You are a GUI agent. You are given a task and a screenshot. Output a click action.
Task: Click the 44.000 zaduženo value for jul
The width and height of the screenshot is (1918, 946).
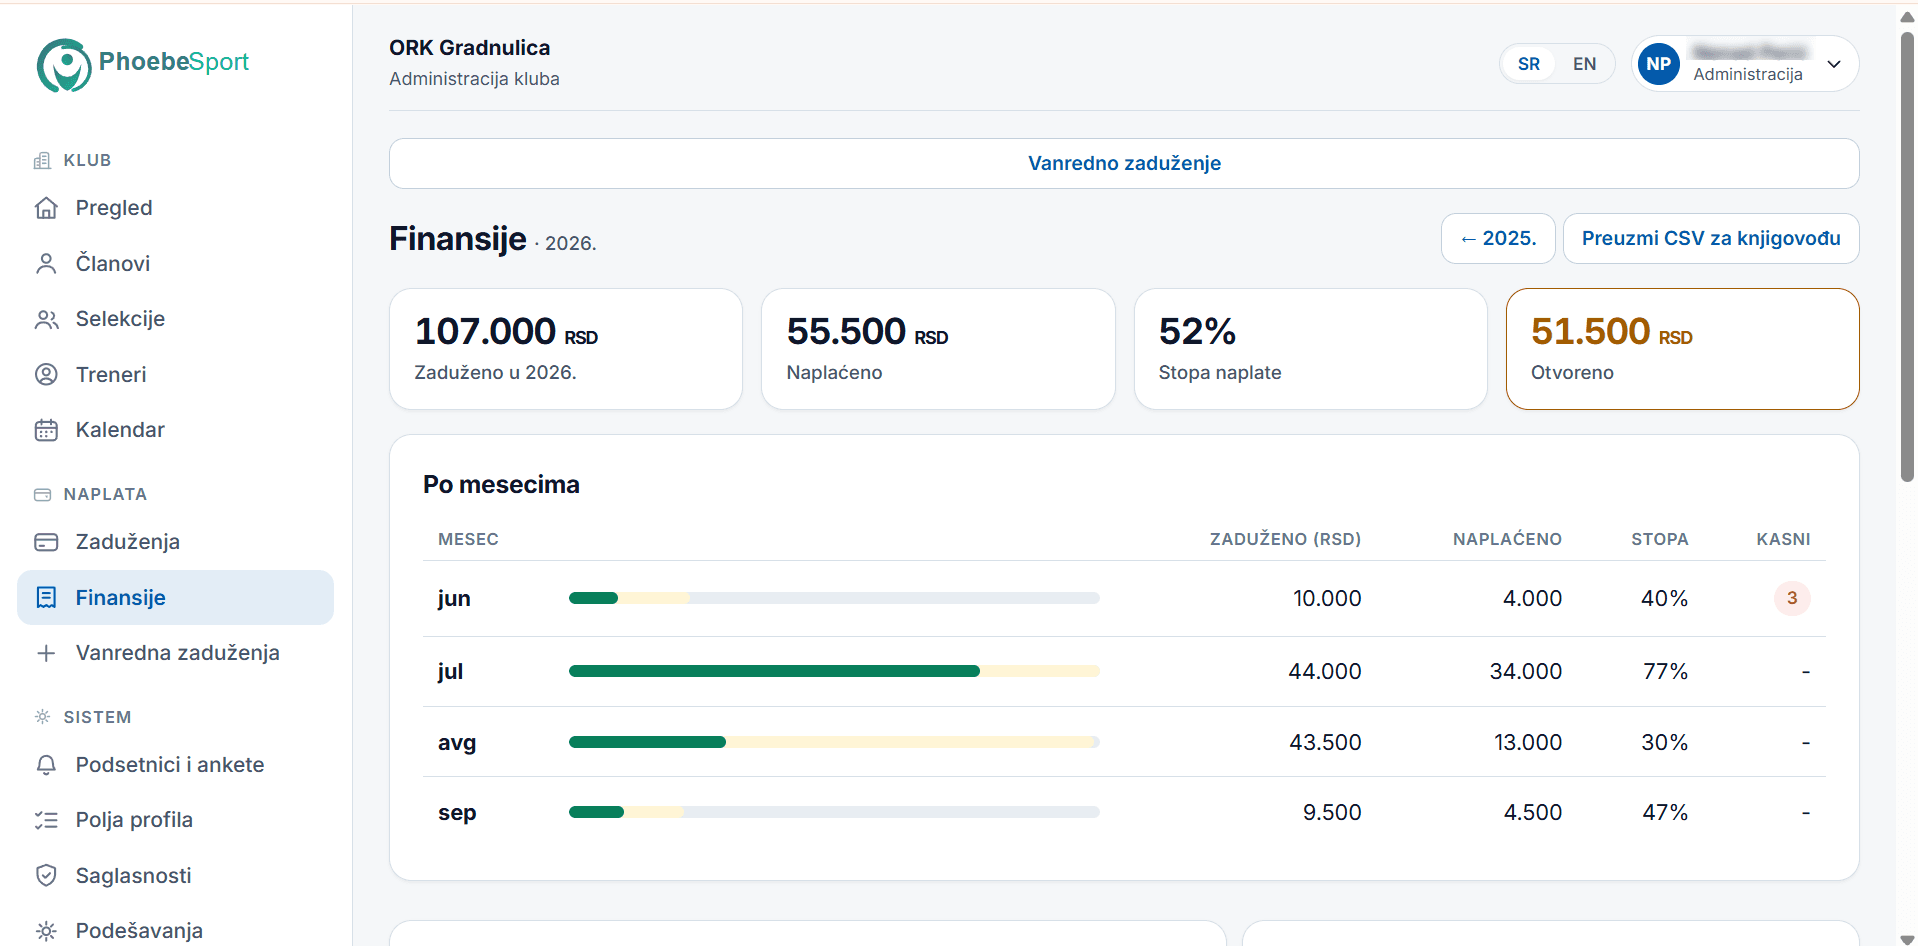coord(1324,671)
